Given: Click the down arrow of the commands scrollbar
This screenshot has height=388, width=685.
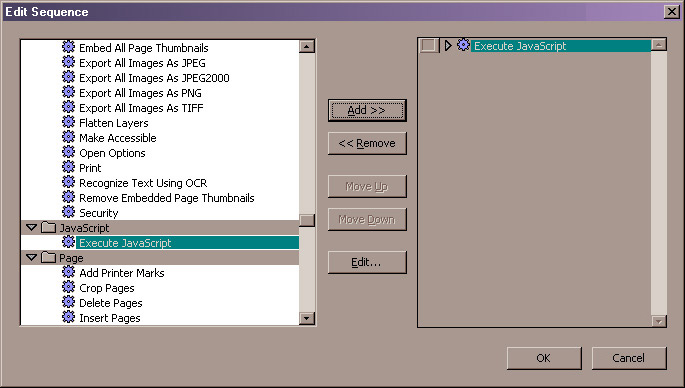Looking at the screenshot, I should coord(307,319).
